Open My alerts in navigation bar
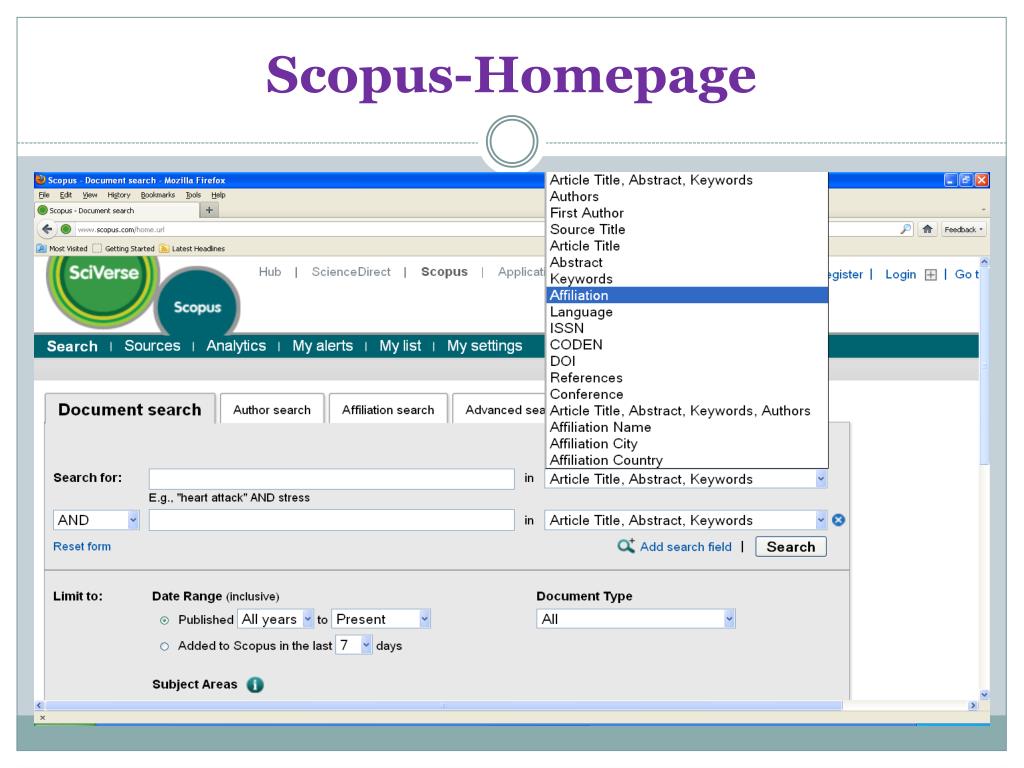 [x=323, y=345]
